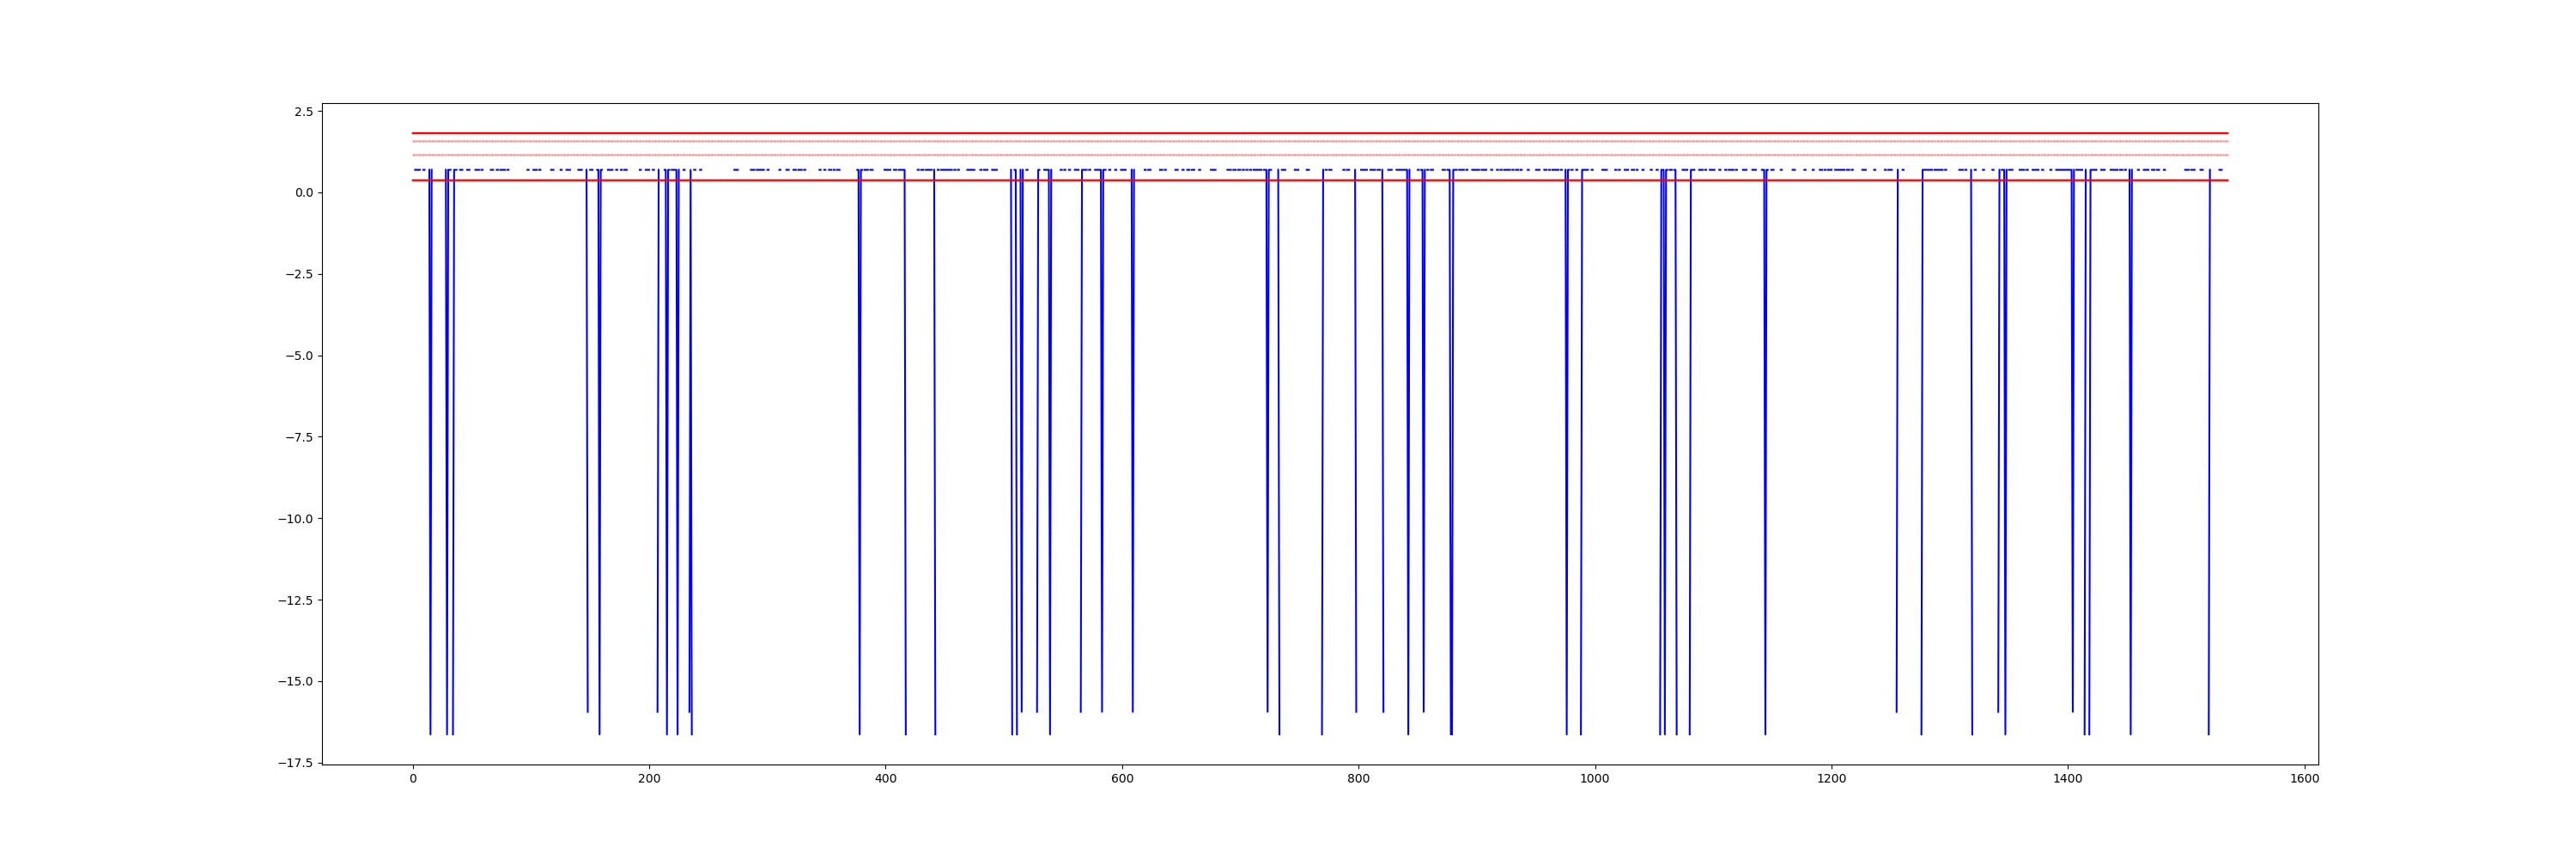Click the x-axis tick label 200
This screenshot has width=2576, height=859.
(x=649, y=779)
